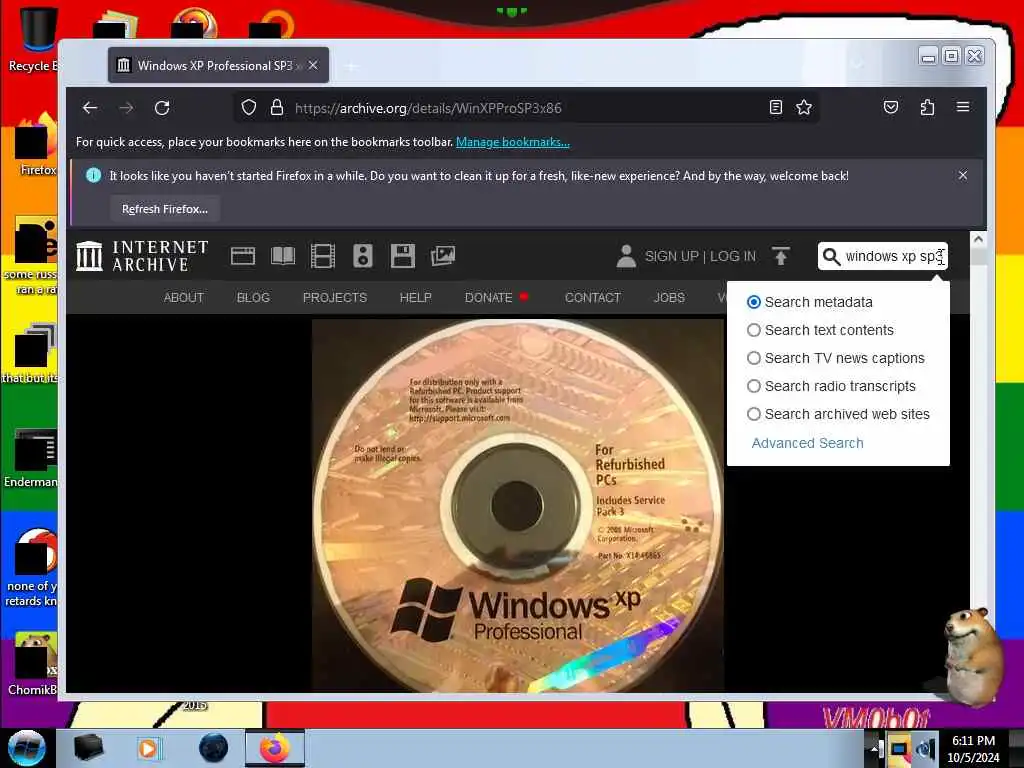Toggle reader view icon in address bar
The image size is (1024, 768).
click(775, 108)
